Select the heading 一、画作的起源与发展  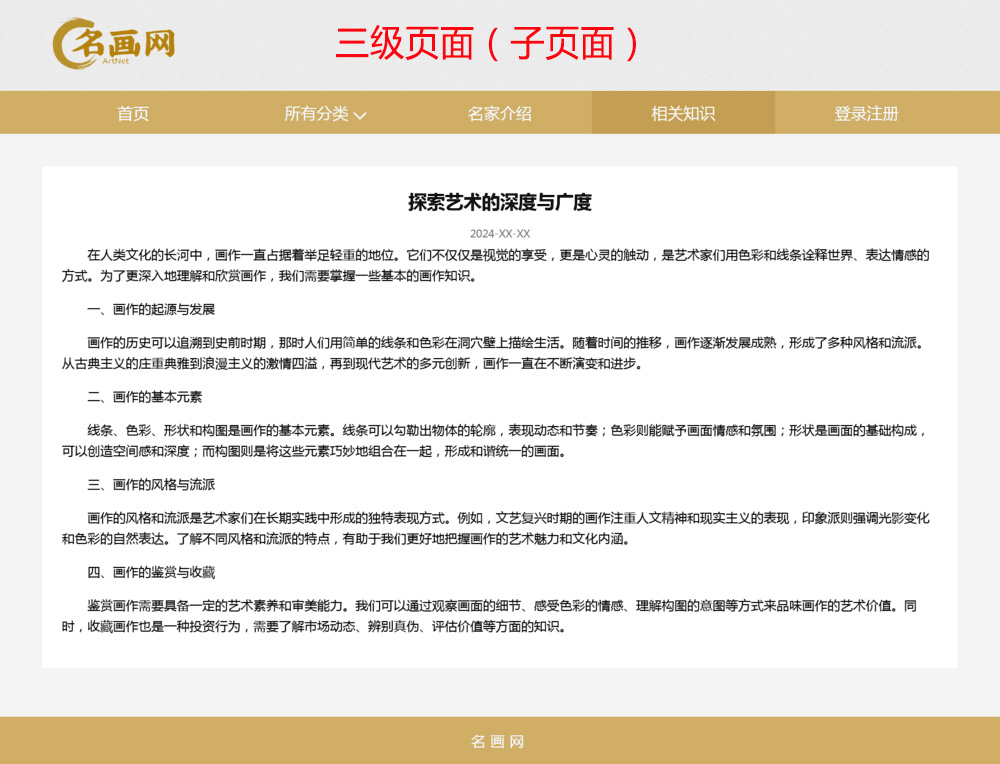point(151,309)
